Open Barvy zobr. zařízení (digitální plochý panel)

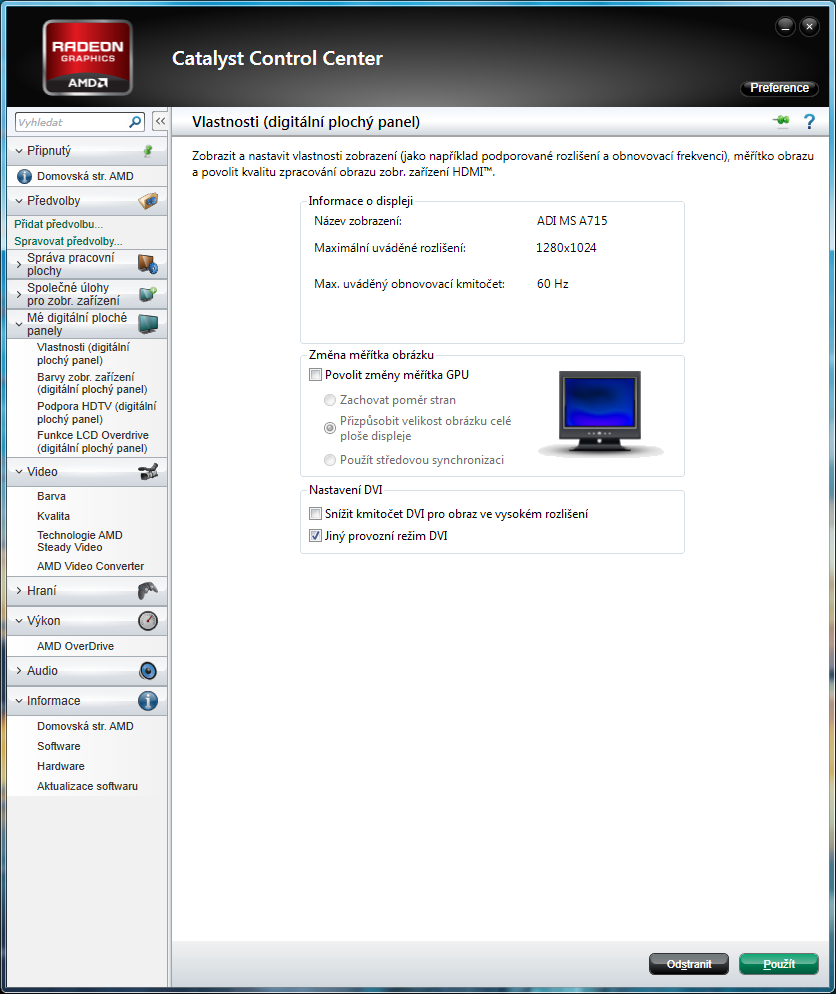click(92, 383)
